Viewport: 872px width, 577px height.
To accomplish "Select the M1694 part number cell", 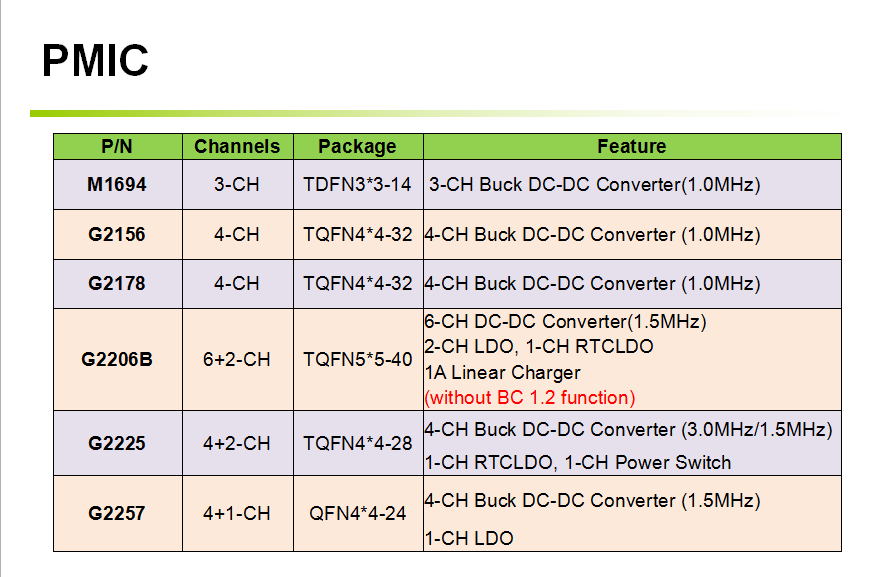I will [117, 185].
